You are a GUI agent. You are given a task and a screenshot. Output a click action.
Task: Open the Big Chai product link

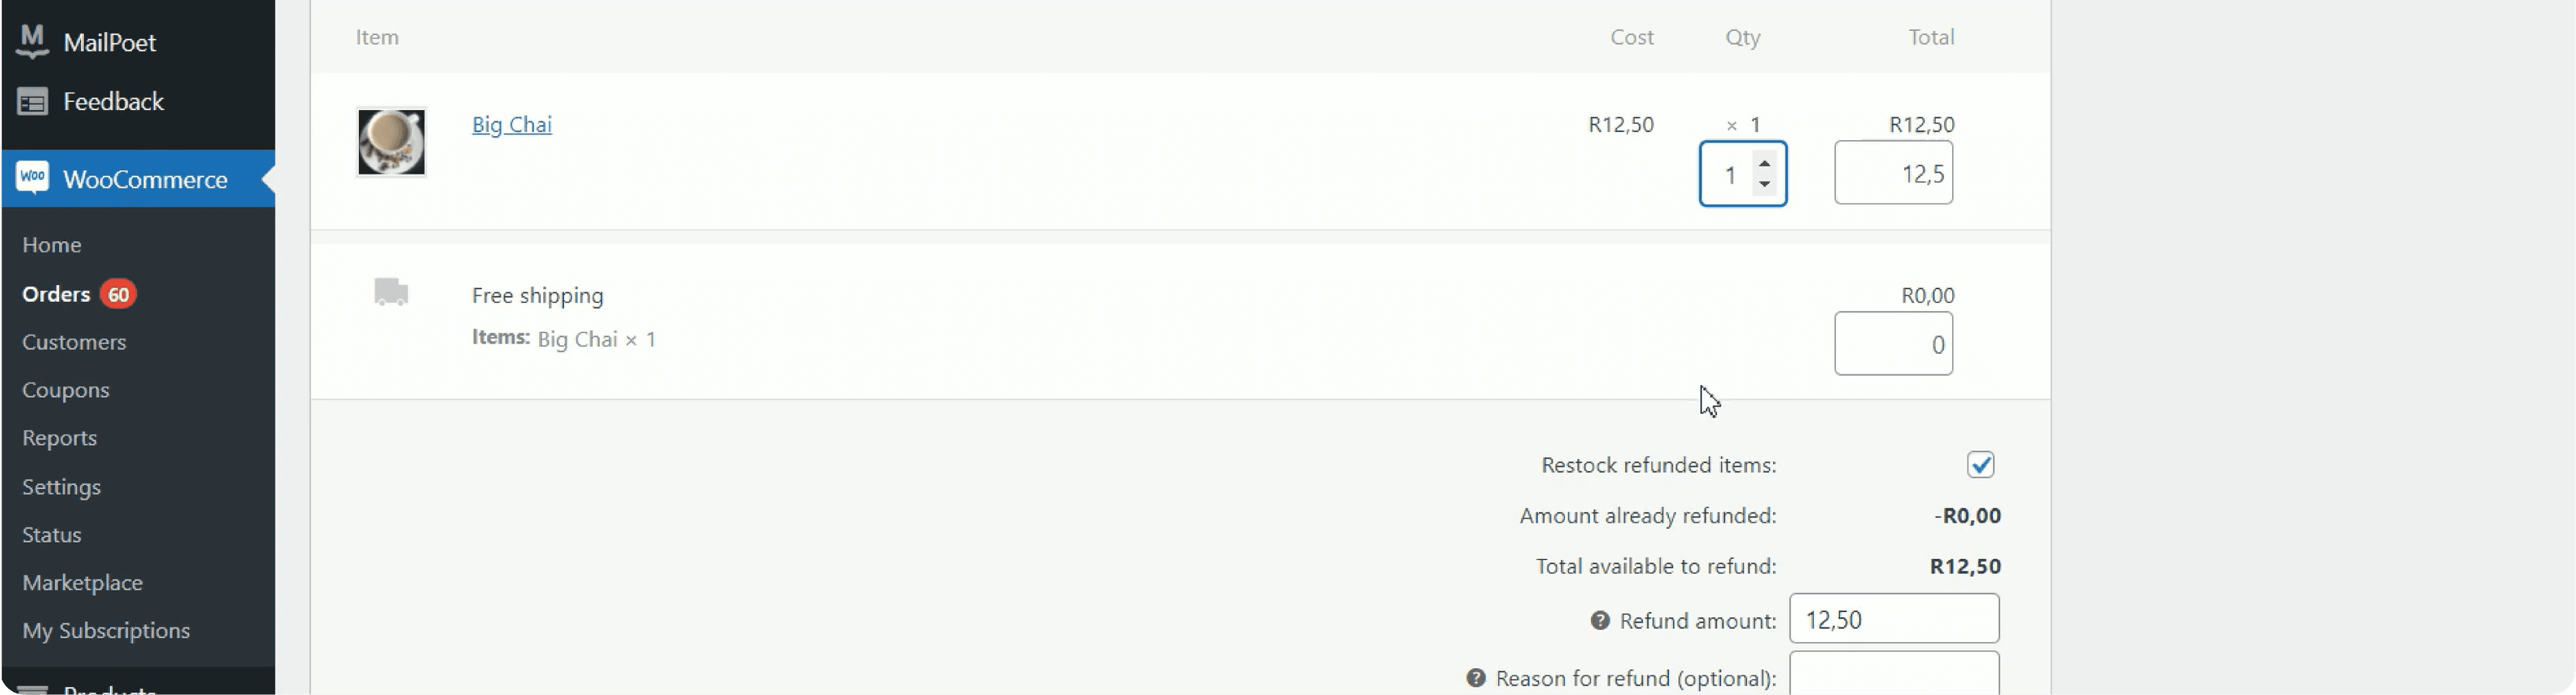point(512,125)
